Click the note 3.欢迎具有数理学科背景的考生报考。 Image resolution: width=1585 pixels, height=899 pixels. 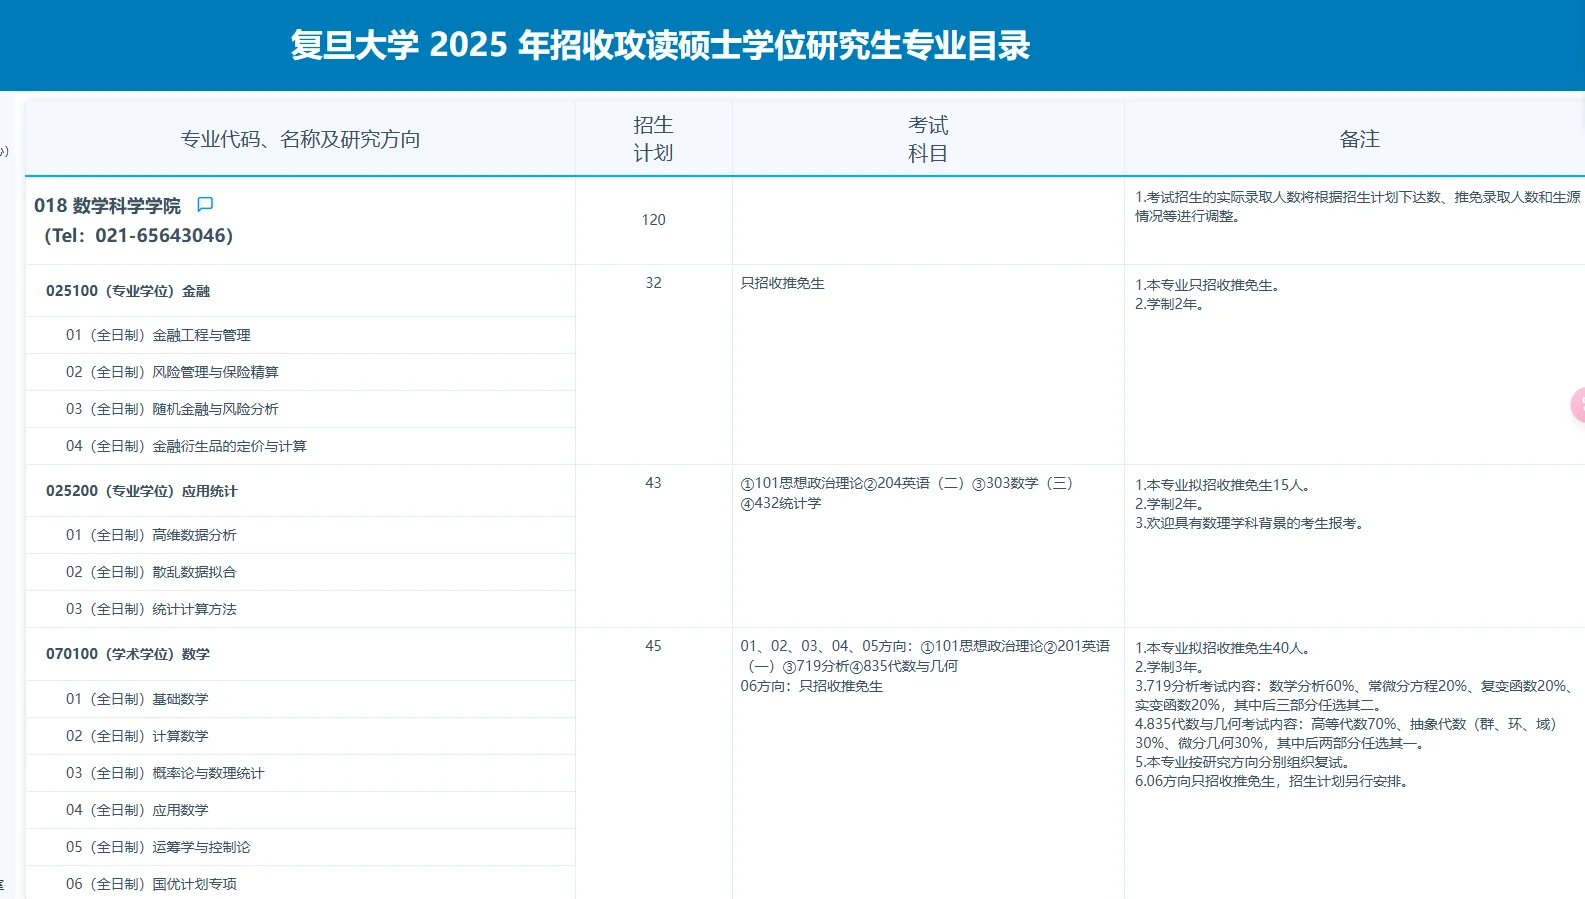1251,523
